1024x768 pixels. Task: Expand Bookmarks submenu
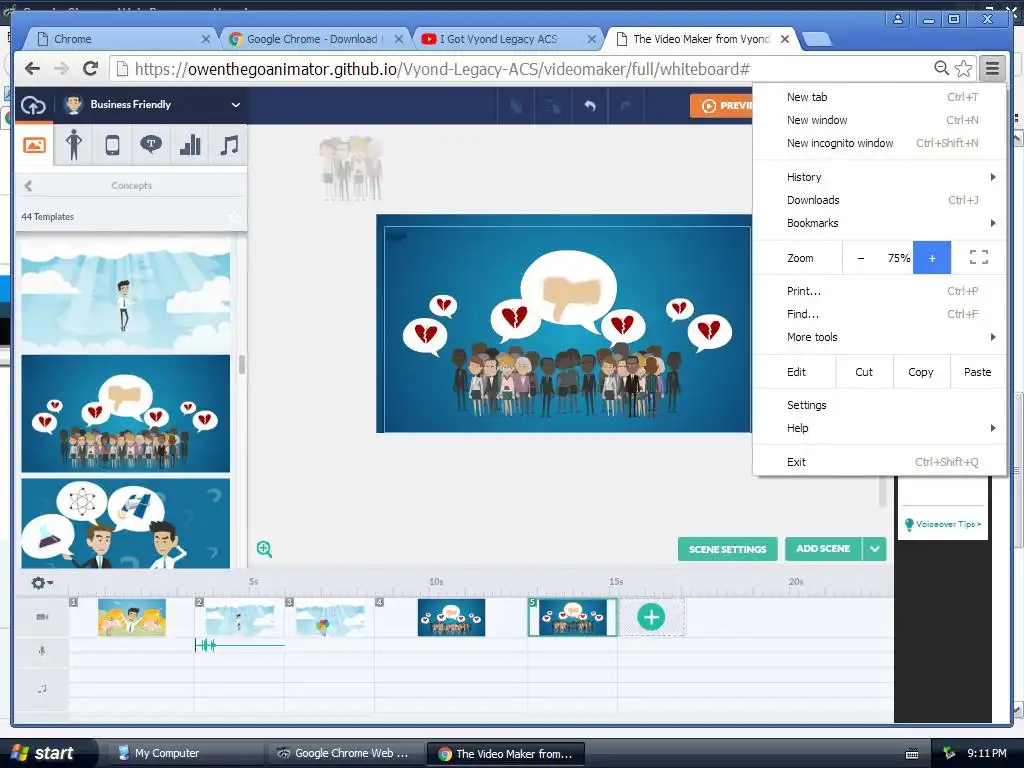[x=880, y=223]
